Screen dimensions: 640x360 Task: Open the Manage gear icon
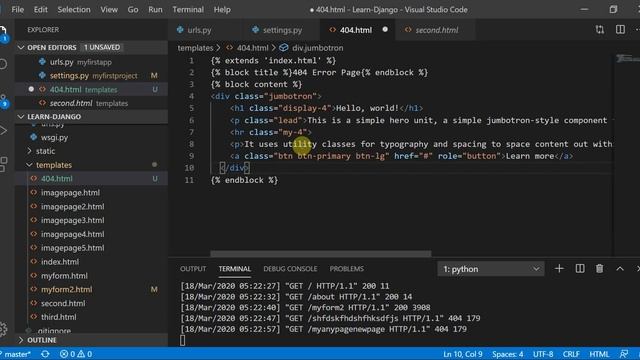point(3,329)
